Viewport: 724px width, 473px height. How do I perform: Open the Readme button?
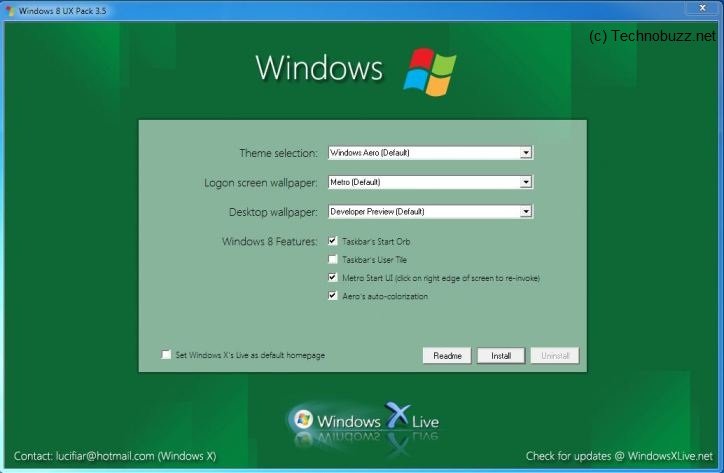coord(447,356)
